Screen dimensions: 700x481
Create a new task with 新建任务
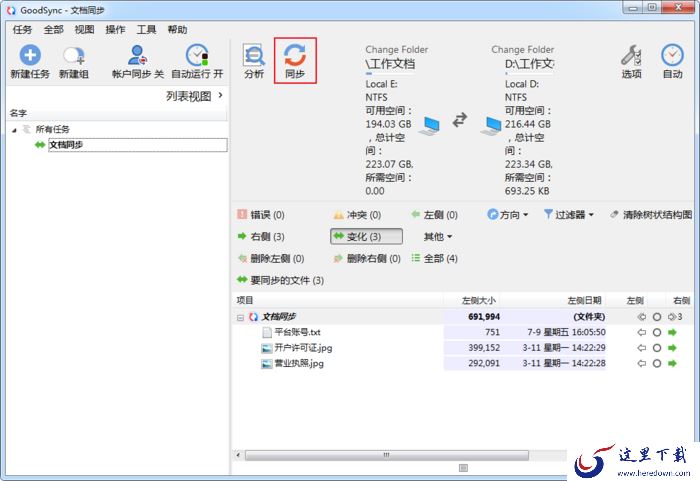click(30, 62)
